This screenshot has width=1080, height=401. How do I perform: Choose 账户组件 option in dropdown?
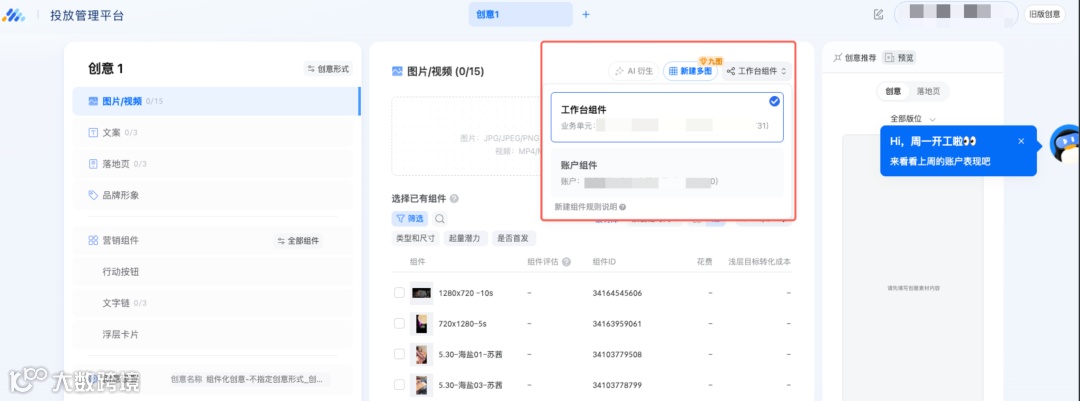click(x=667, y=173)
